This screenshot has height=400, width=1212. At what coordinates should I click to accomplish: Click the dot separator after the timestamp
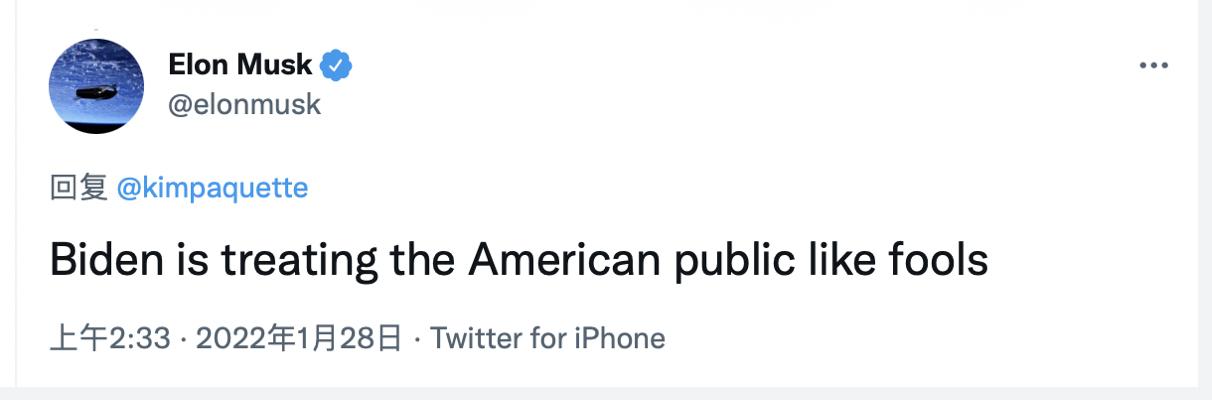tap(182, 339)
